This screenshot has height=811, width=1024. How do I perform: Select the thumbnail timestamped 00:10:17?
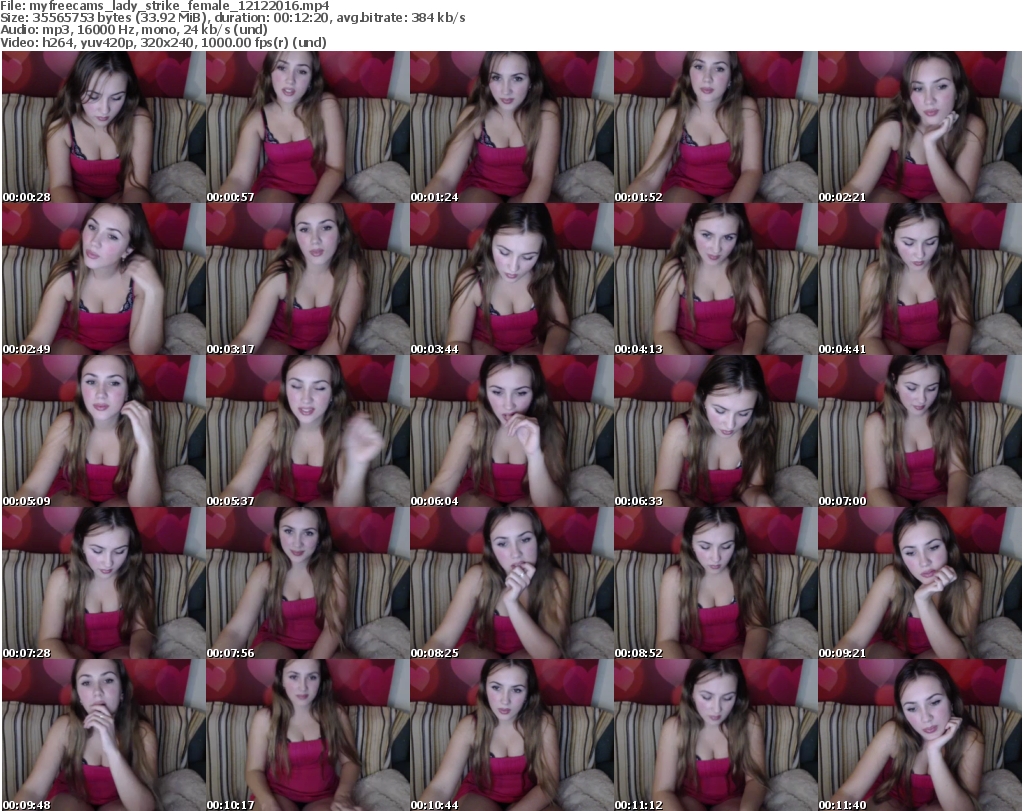pos(308,735)
